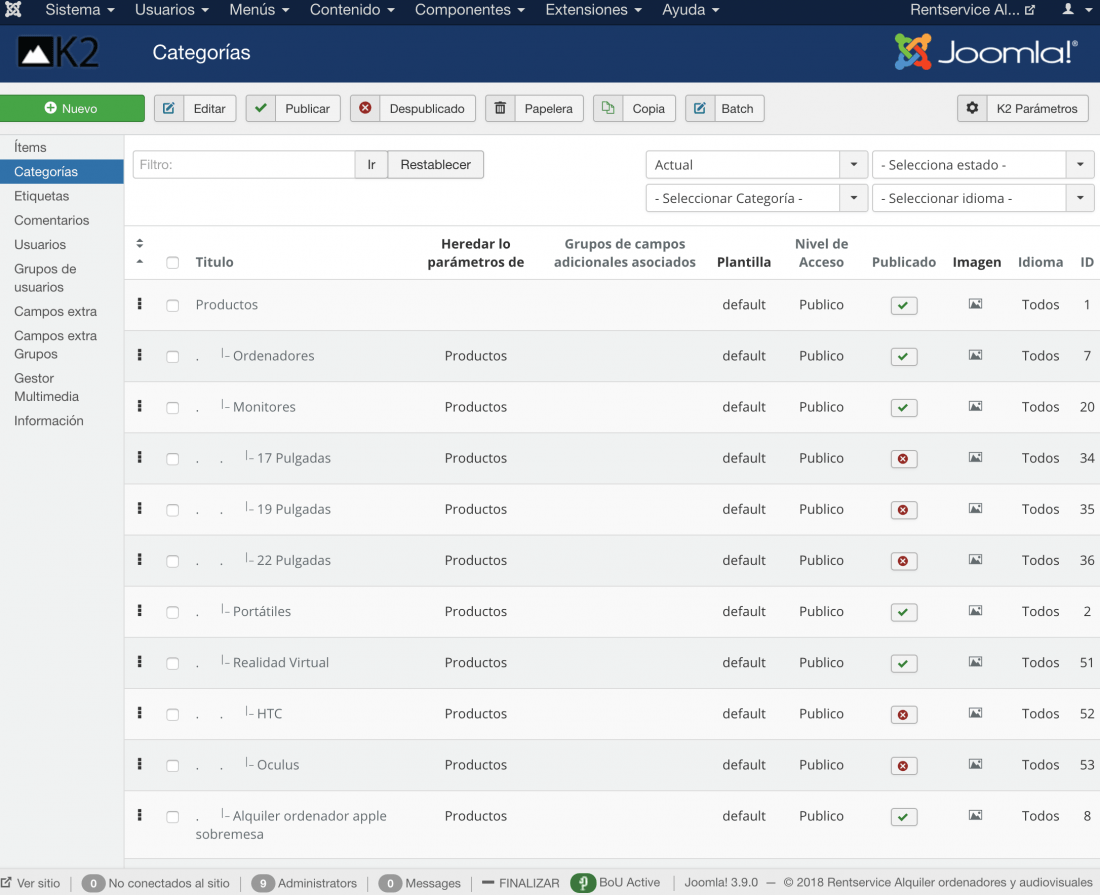Click the image icon in Ordenadores row
This screenshot has width=1100, height=895.
pos(975,355)
